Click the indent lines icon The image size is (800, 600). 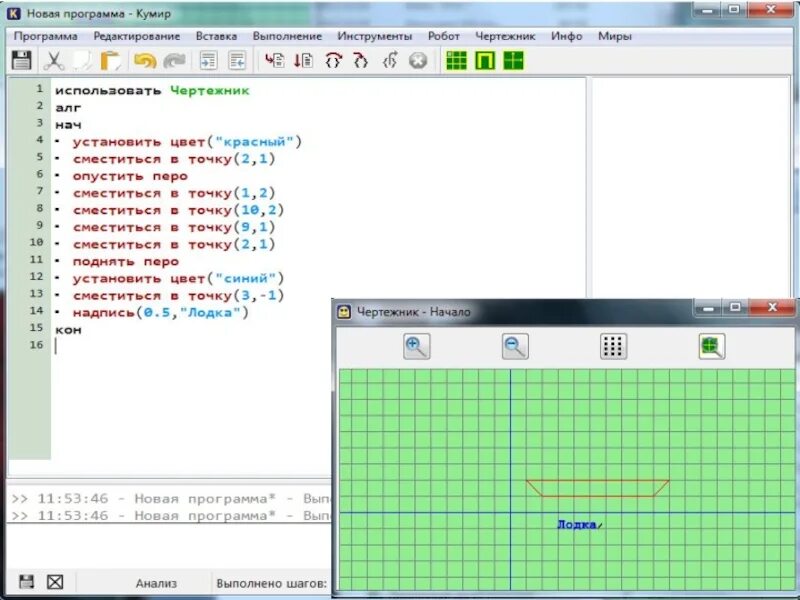pyautogui.click(x=208, y=60)
